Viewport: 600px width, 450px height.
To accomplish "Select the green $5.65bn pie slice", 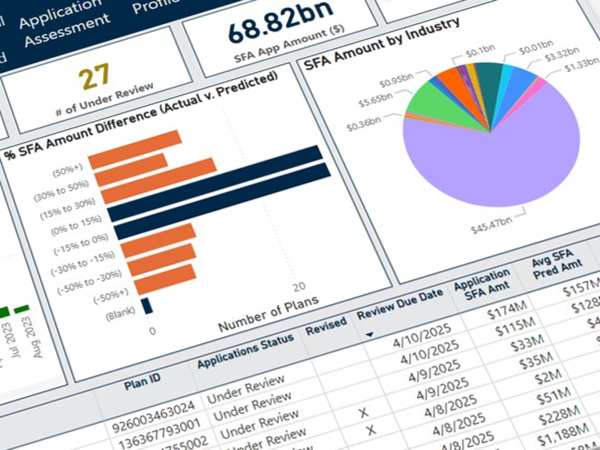I will 440,105.
